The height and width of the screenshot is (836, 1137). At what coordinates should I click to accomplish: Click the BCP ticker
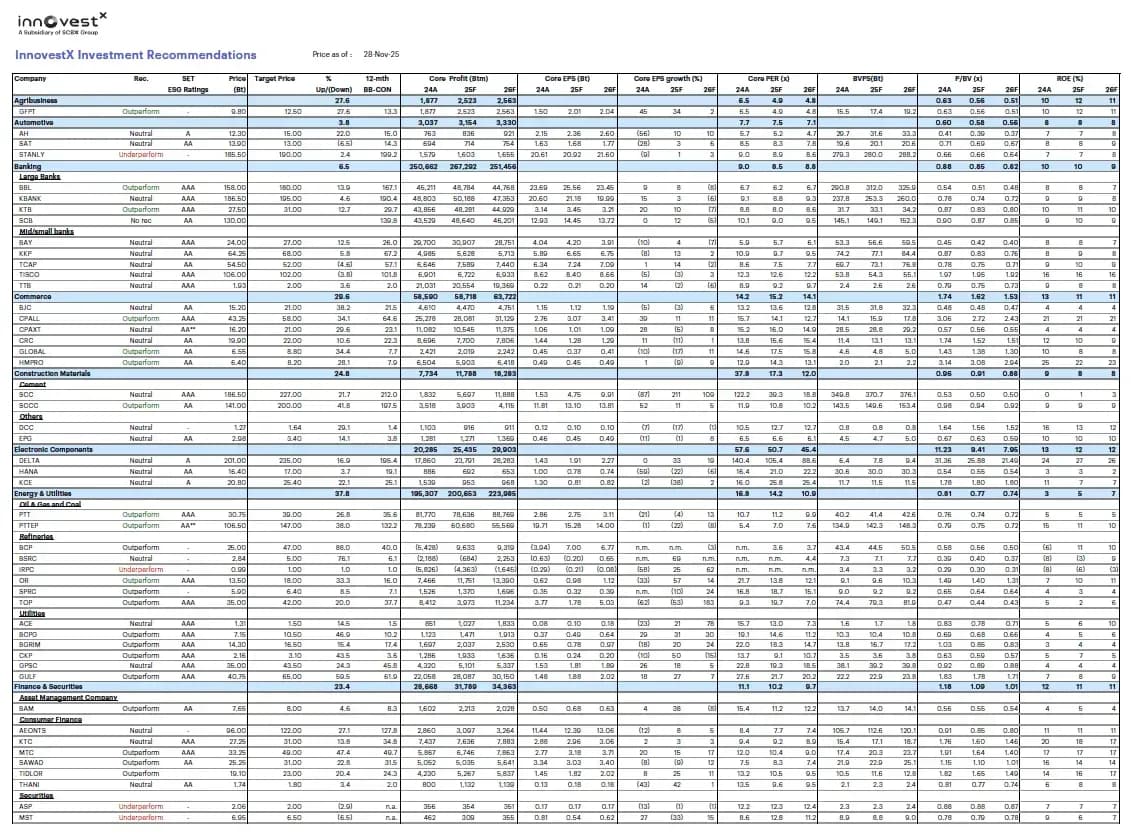click(25, 547)
